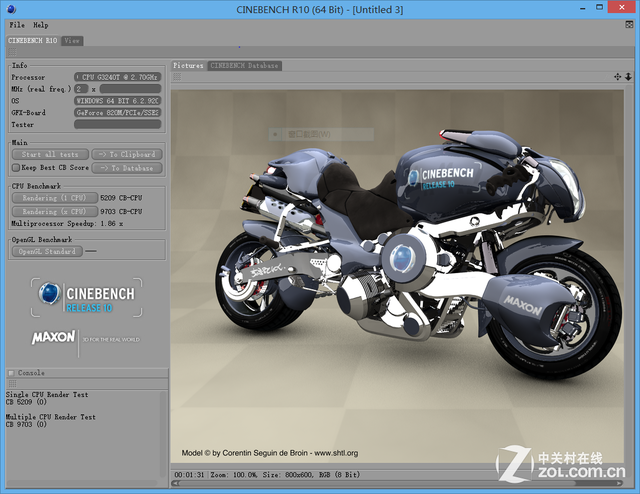This screenshot has height=494, width=640.
Task: Click the MAXON logo
Action: [53, 337]
